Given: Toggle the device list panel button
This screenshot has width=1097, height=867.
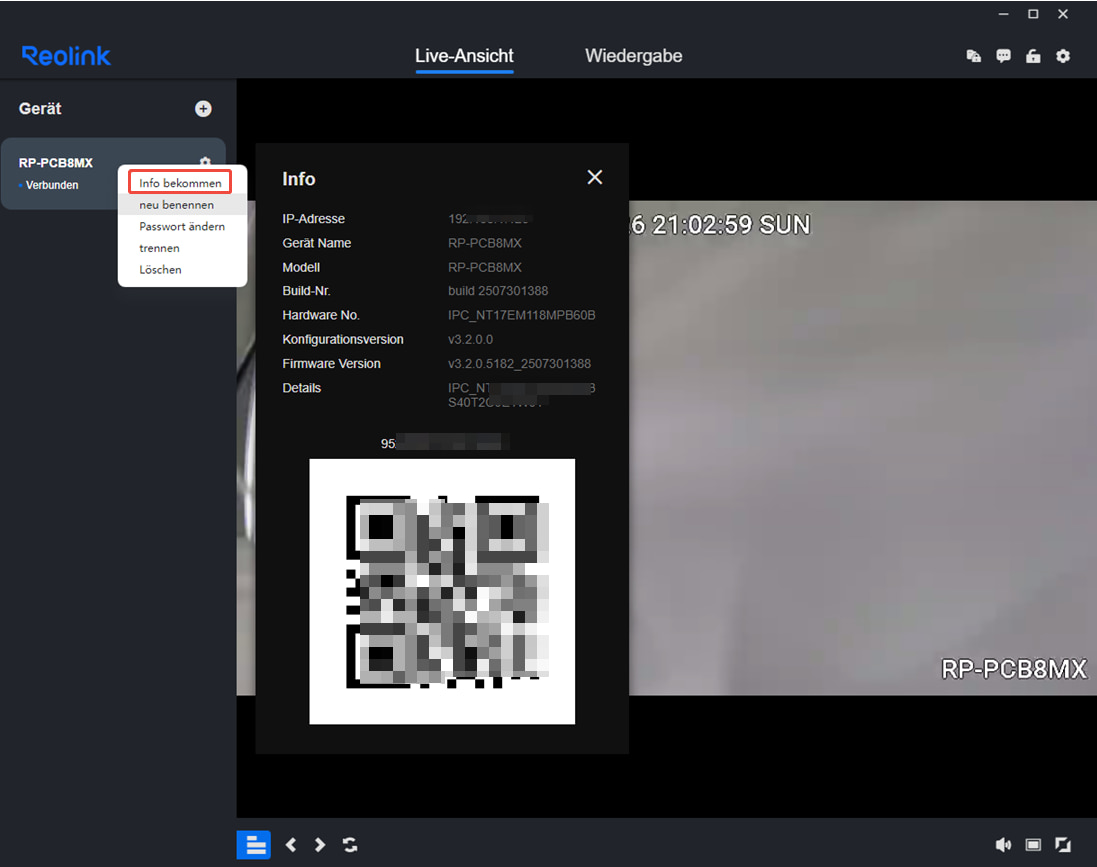Looking at the screenshot, I should pos(254,845).
